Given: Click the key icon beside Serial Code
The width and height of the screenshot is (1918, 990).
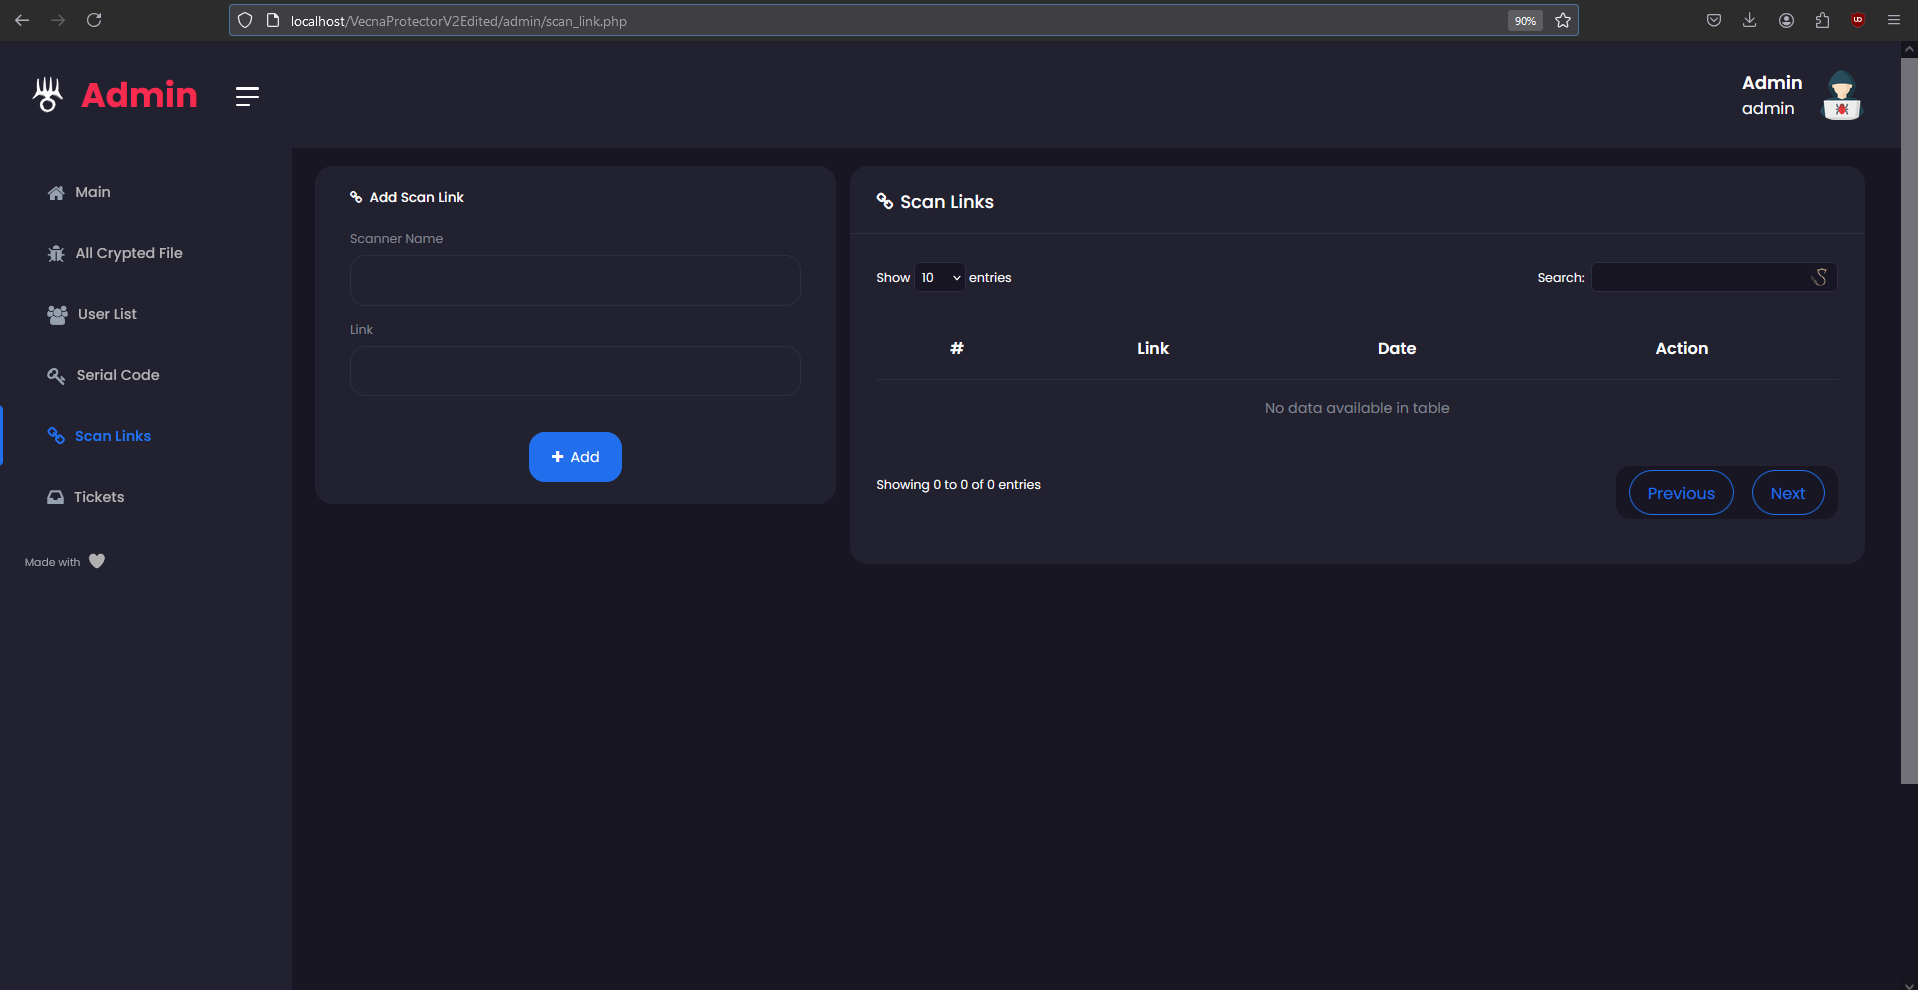Looking at the screenshot, I should [x=56, y=376].
